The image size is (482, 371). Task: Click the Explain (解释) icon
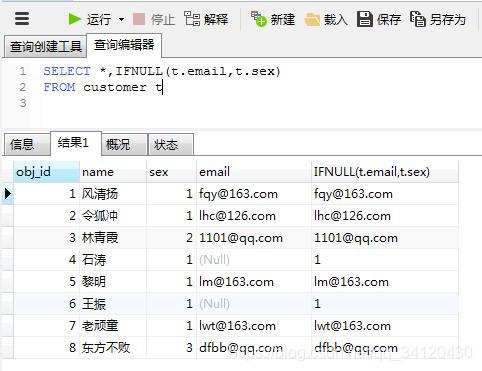point(192,18)
